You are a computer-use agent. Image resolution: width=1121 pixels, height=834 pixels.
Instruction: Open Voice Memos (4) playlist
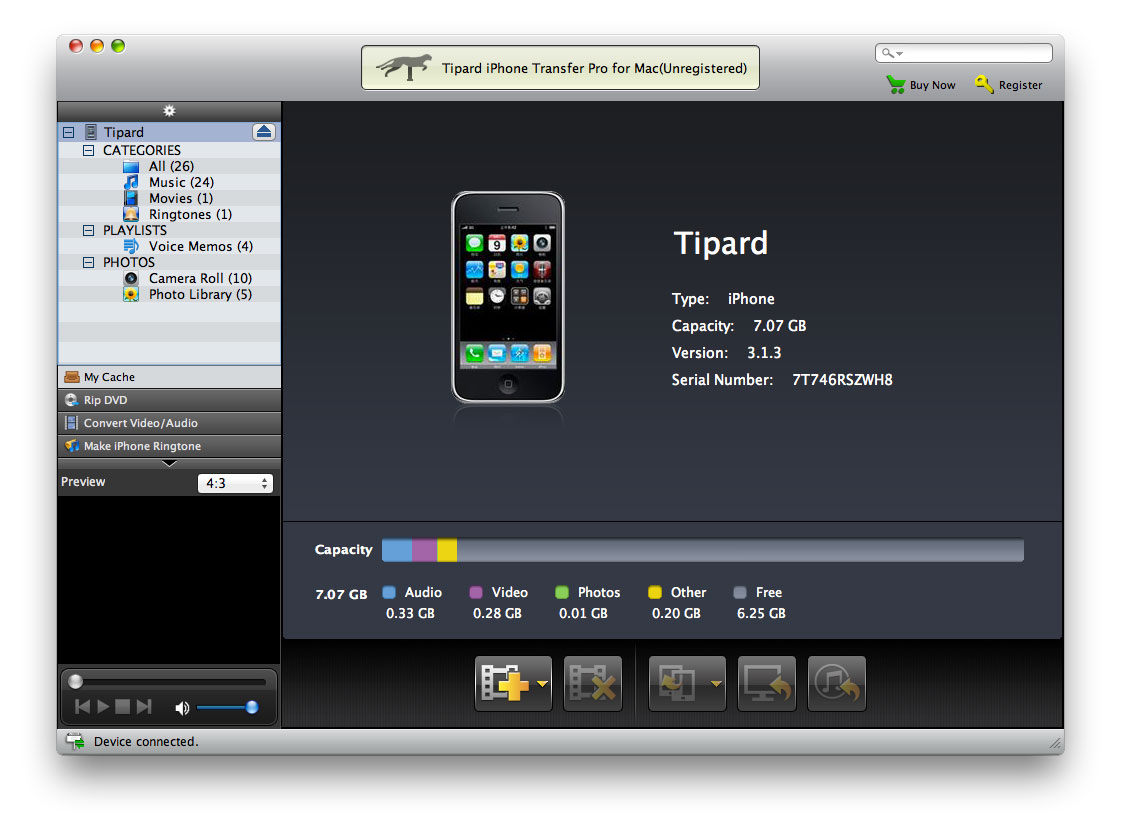click(x=169, y=247)
